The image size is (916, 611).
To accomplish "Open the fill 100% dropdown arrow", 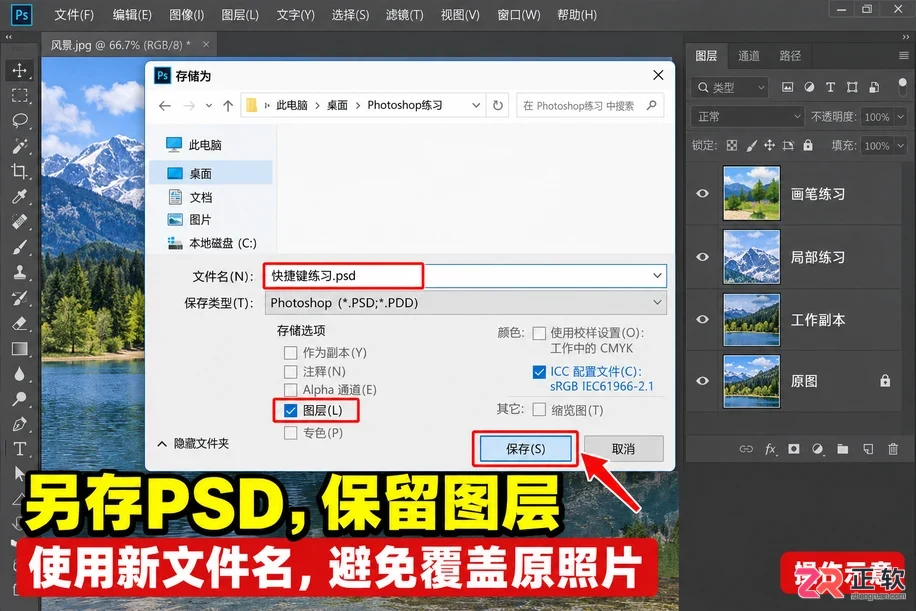I will click(x=900, y=145).
